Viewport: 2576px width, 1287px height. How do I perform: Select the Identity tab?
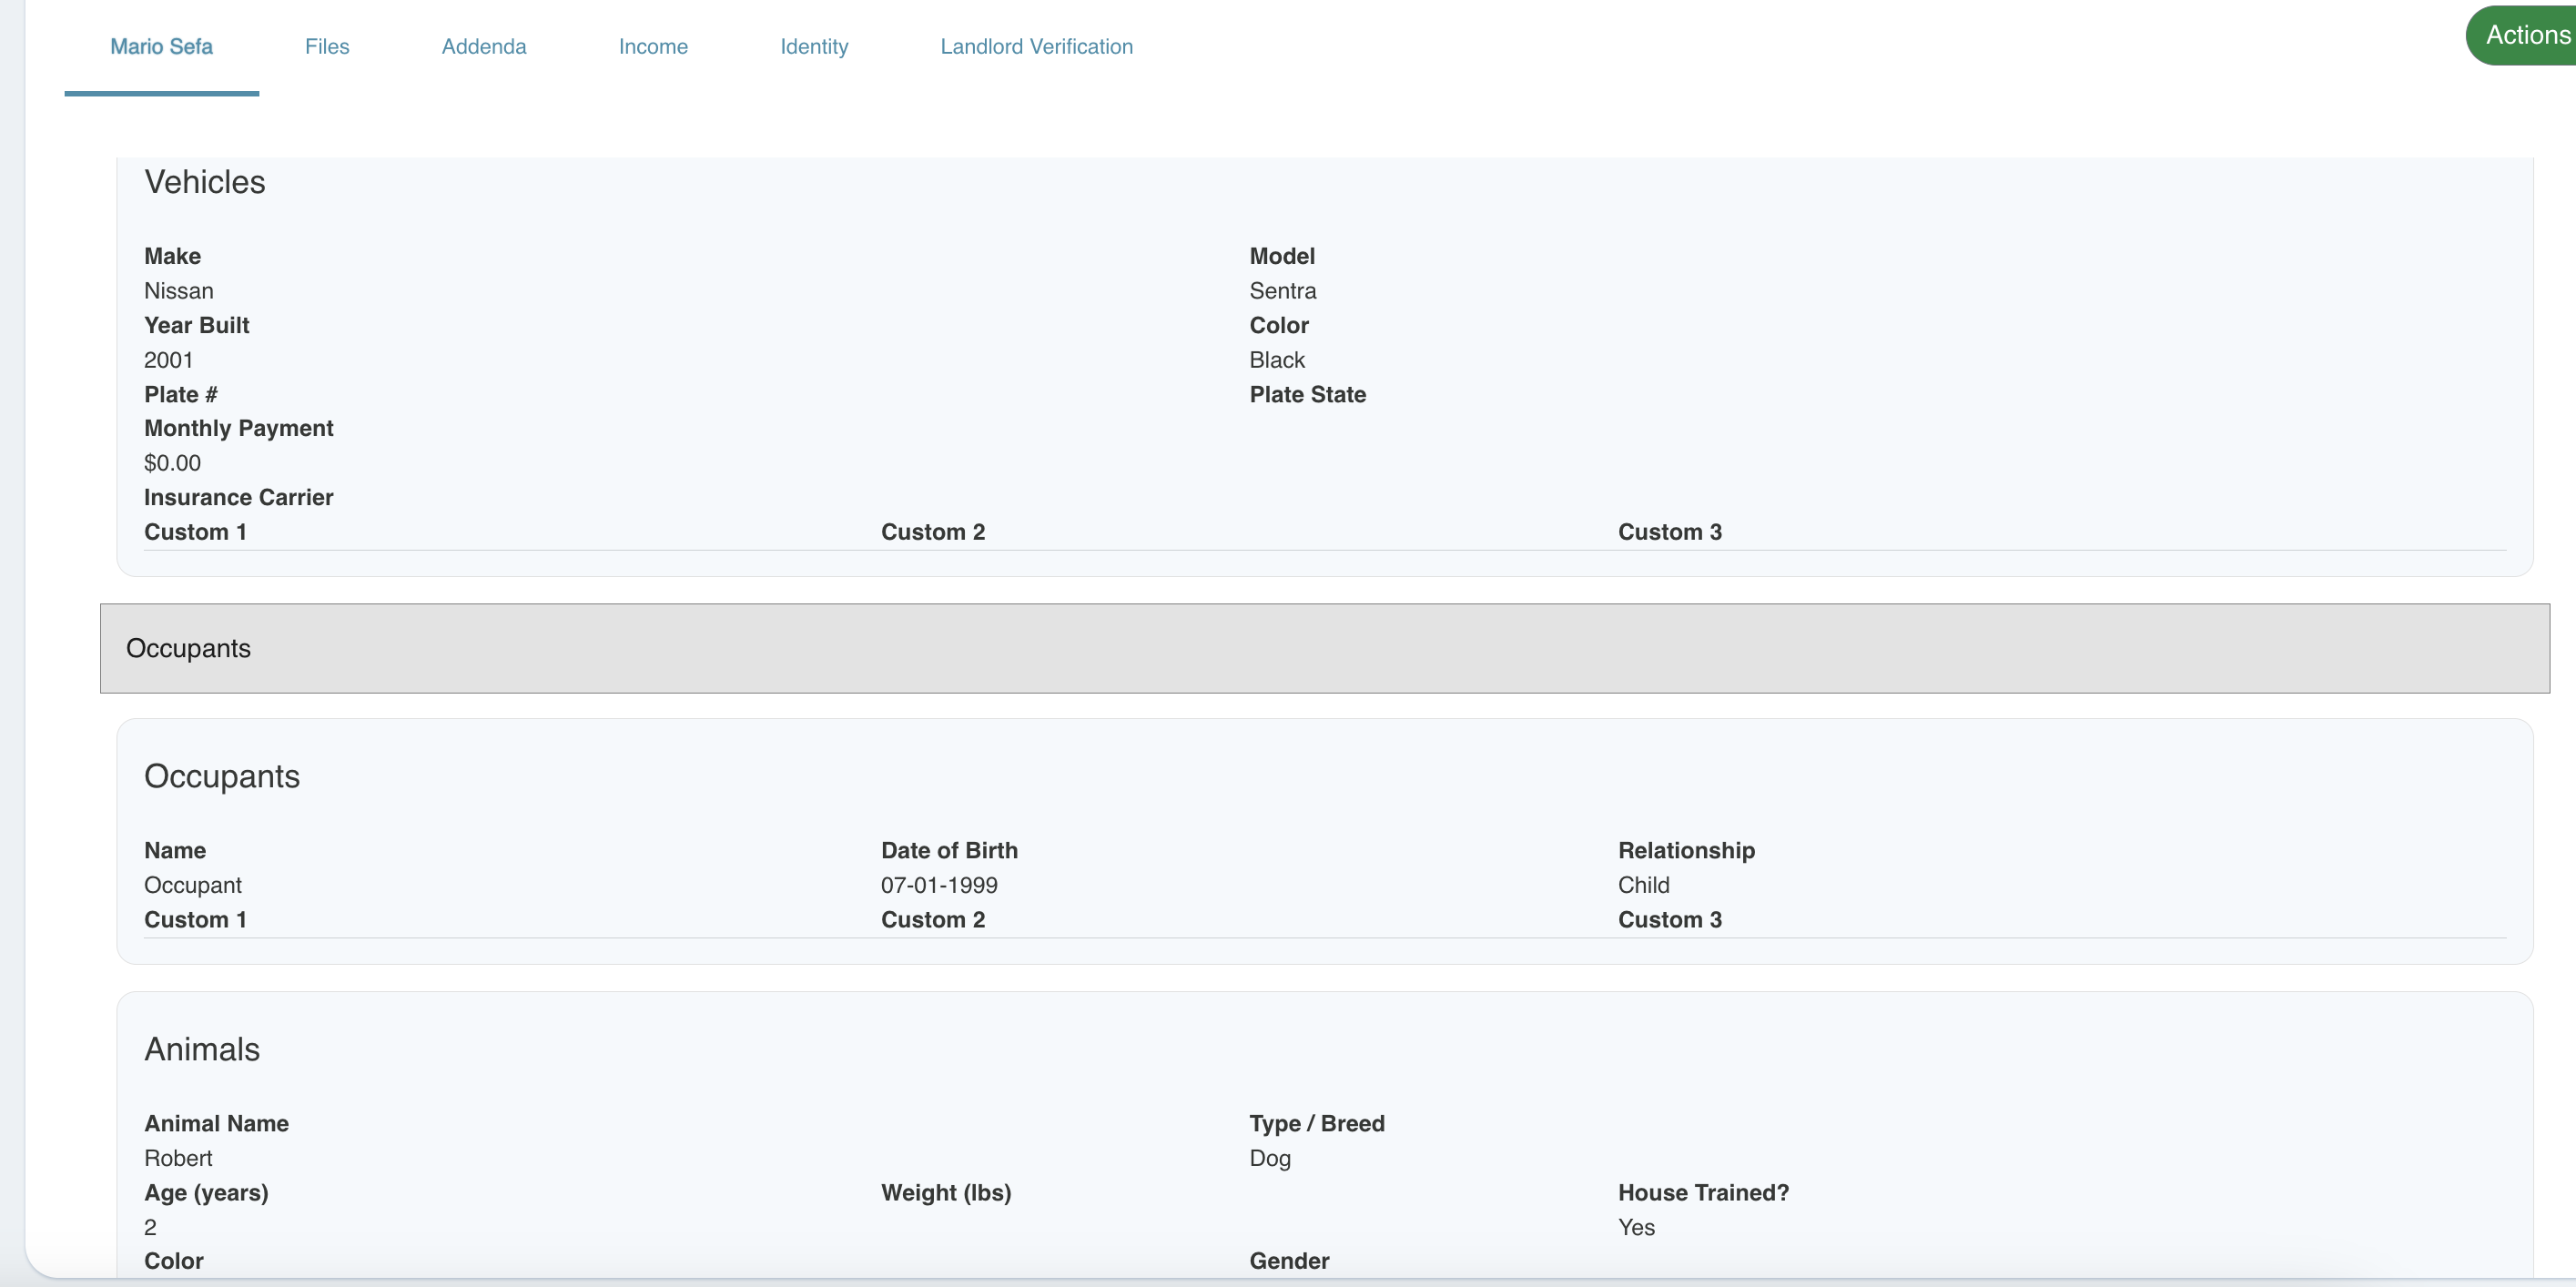pos(814,47)
